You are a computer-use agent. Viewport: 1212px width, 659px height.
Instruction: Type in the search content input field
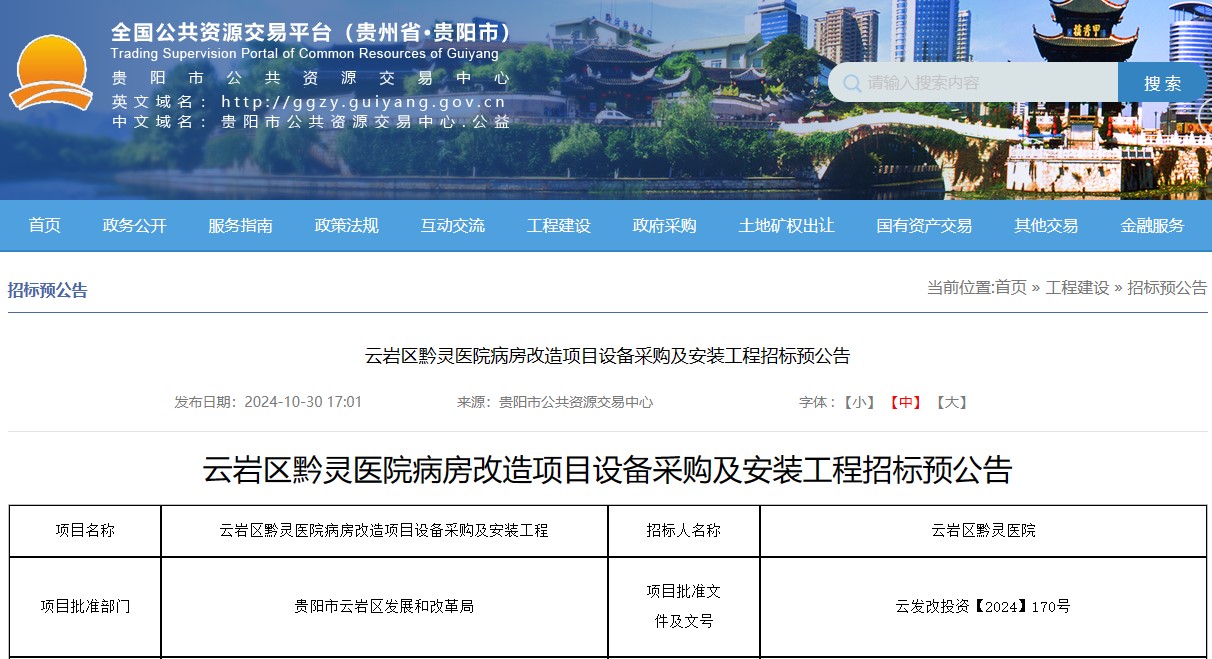[985, 83]
